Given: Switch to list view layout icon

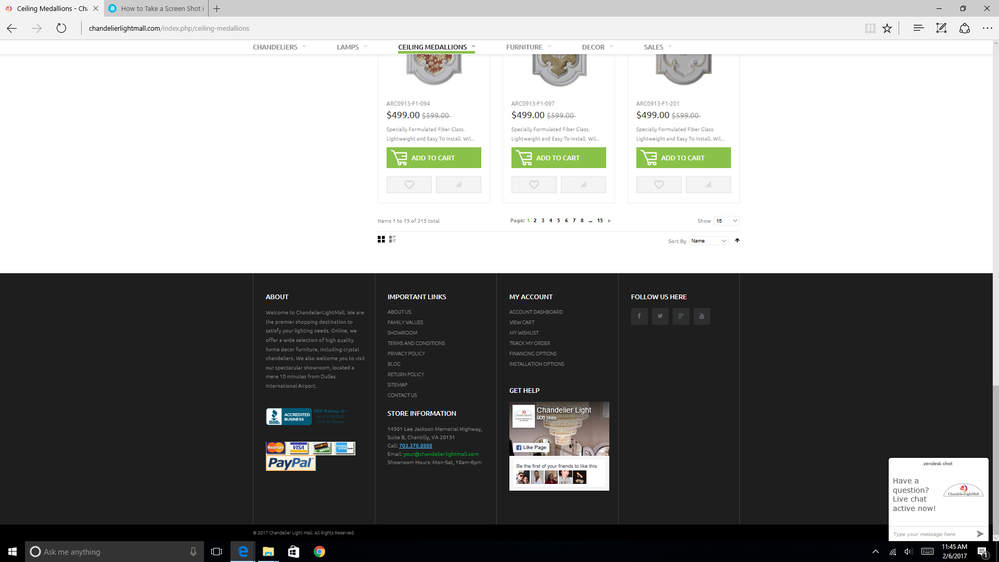Looking at the screenshot, I should point(392,240).
